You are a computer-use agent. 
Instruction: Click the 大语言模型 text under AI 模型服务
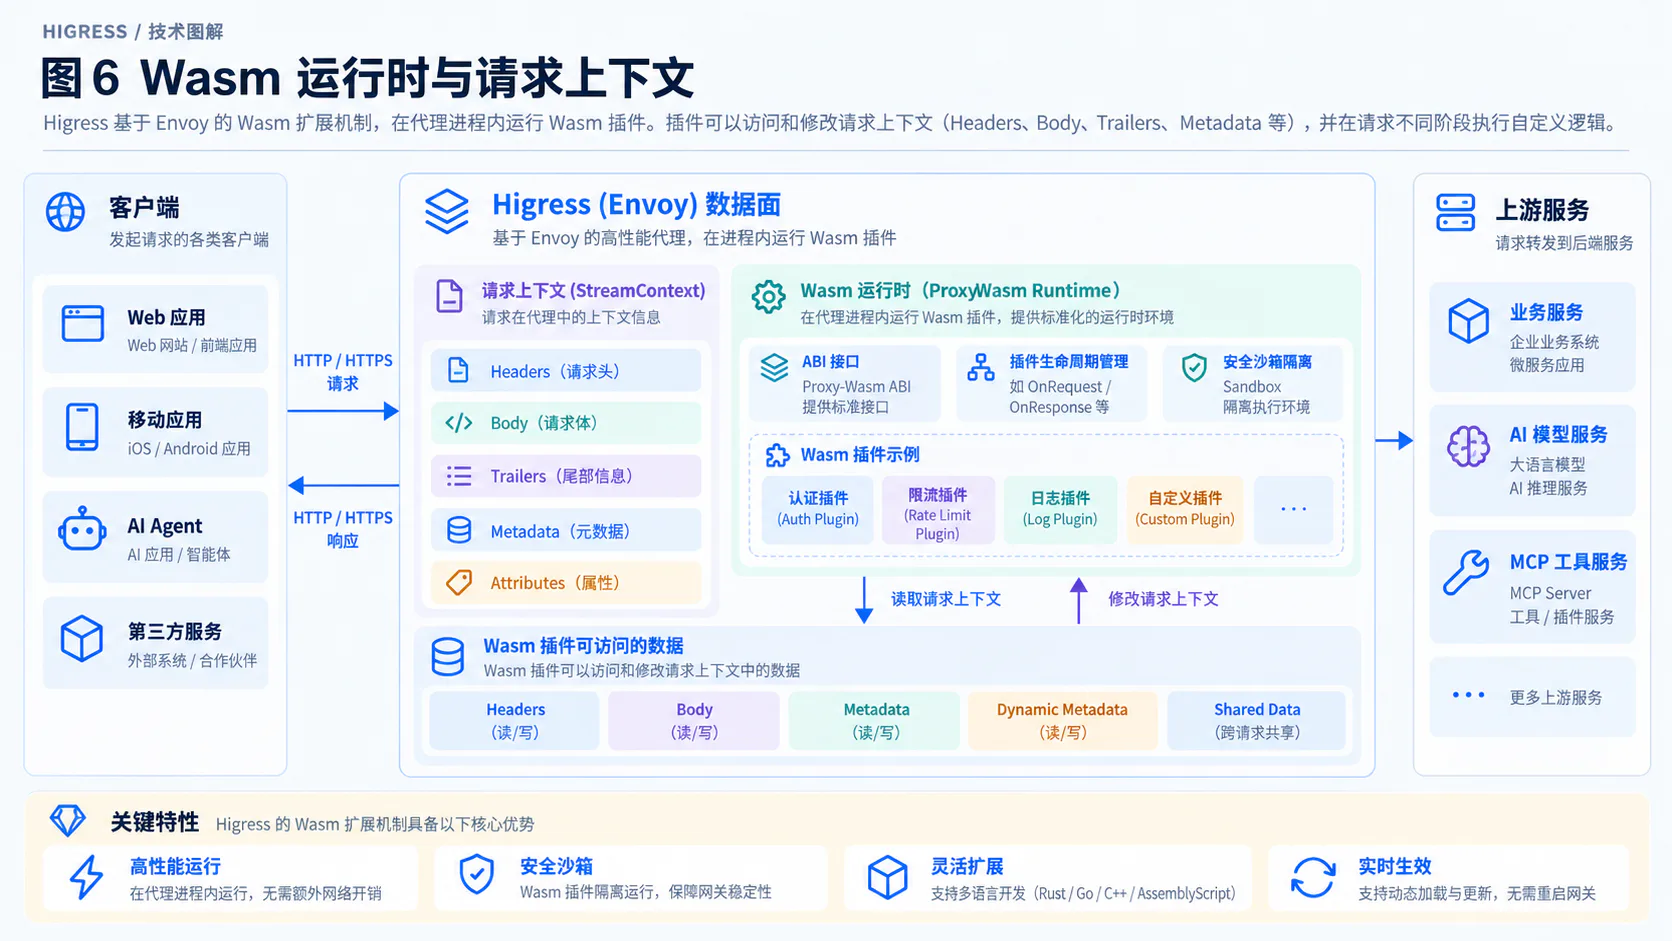pyautogui.click(x=1547, y=465)
